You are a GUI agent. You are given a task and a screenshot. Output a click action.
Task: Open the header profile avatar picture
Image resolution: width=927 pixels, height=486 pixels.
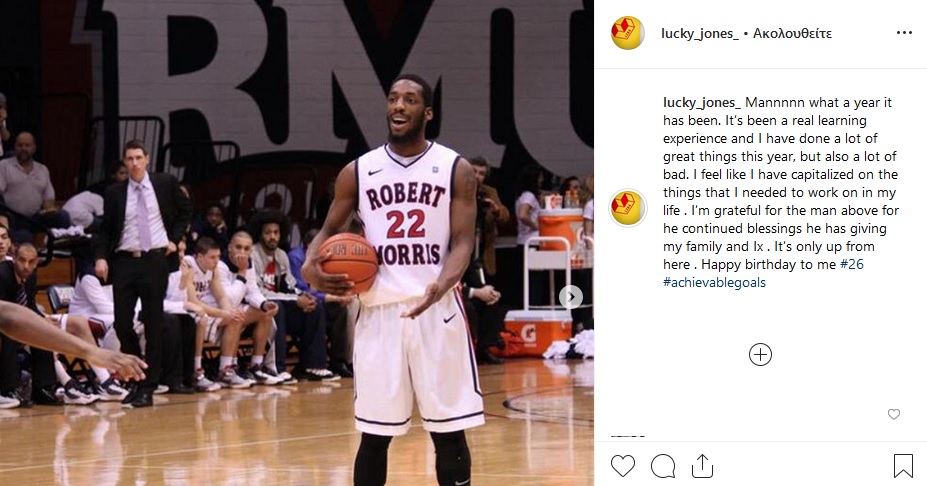tap(627, 33)
